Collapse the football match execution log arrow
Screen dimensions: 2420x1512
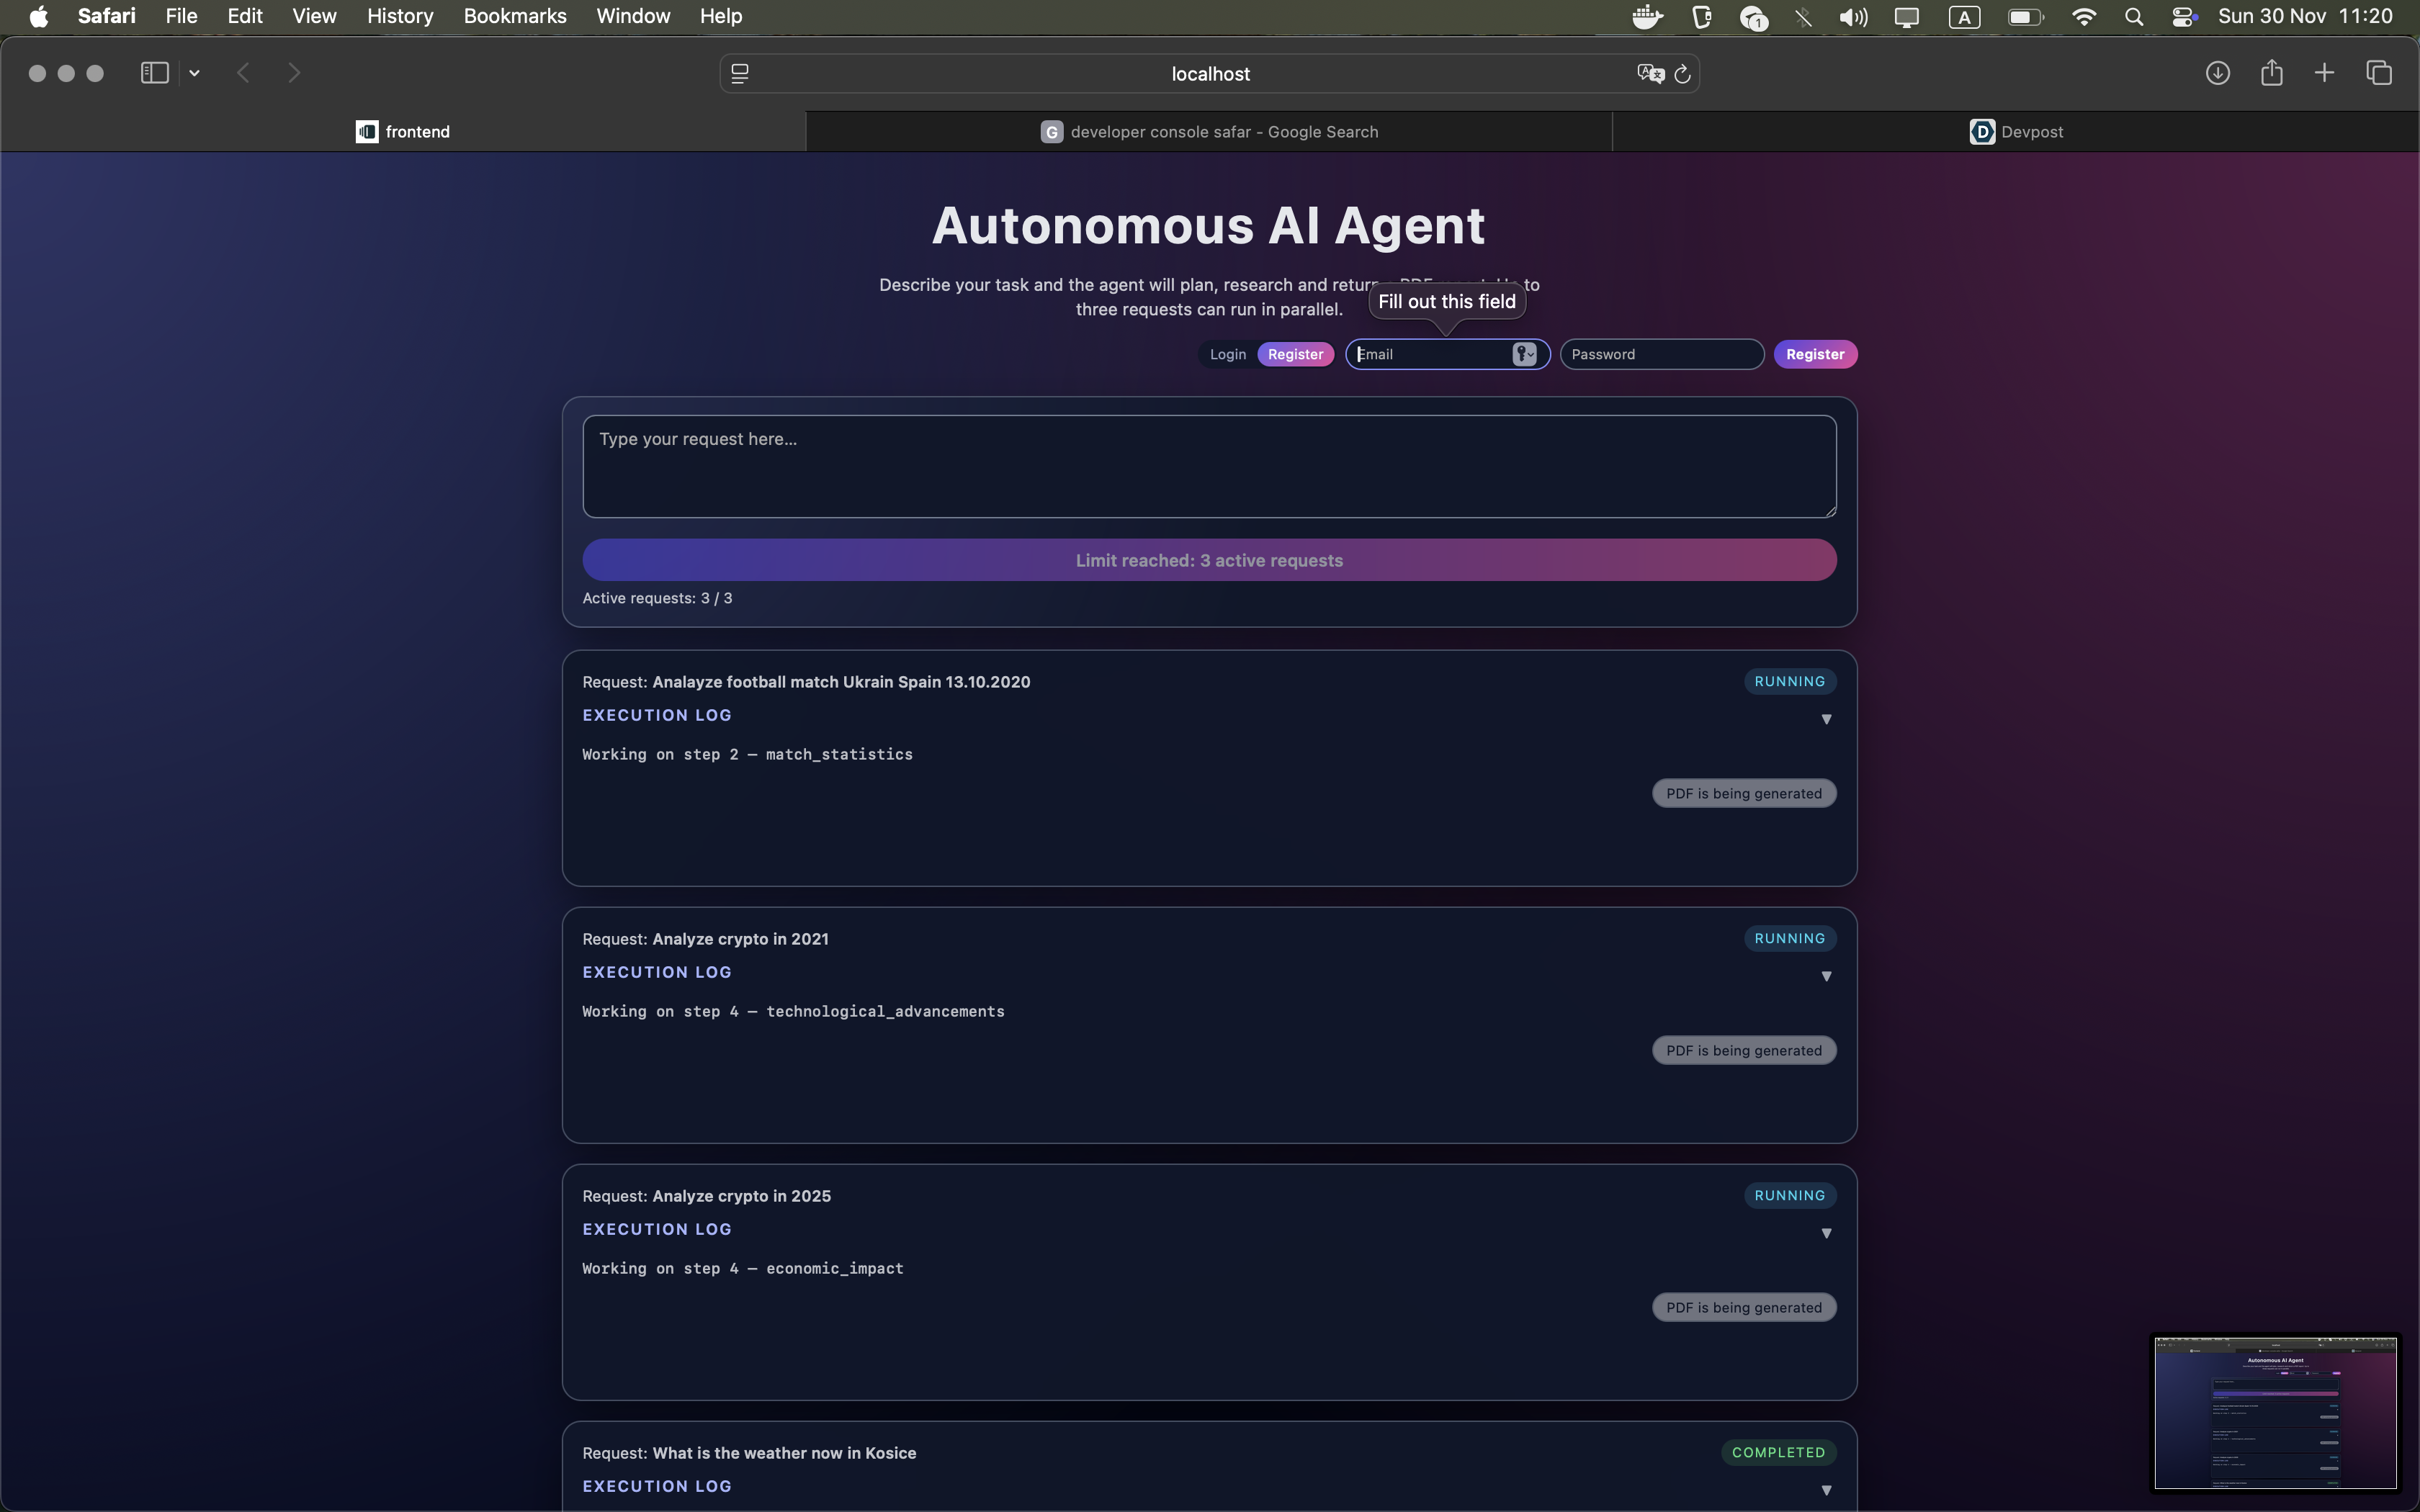[x=1826, y=719]
